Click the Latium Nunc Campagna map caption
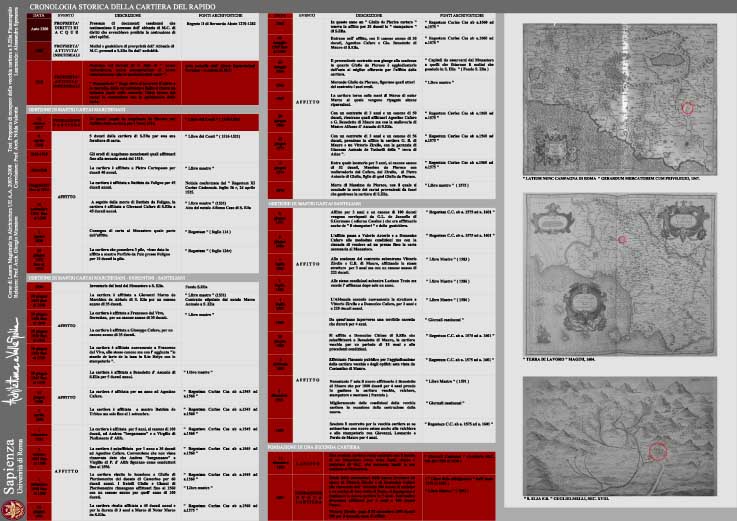737x521 pixels. [585, 178]
